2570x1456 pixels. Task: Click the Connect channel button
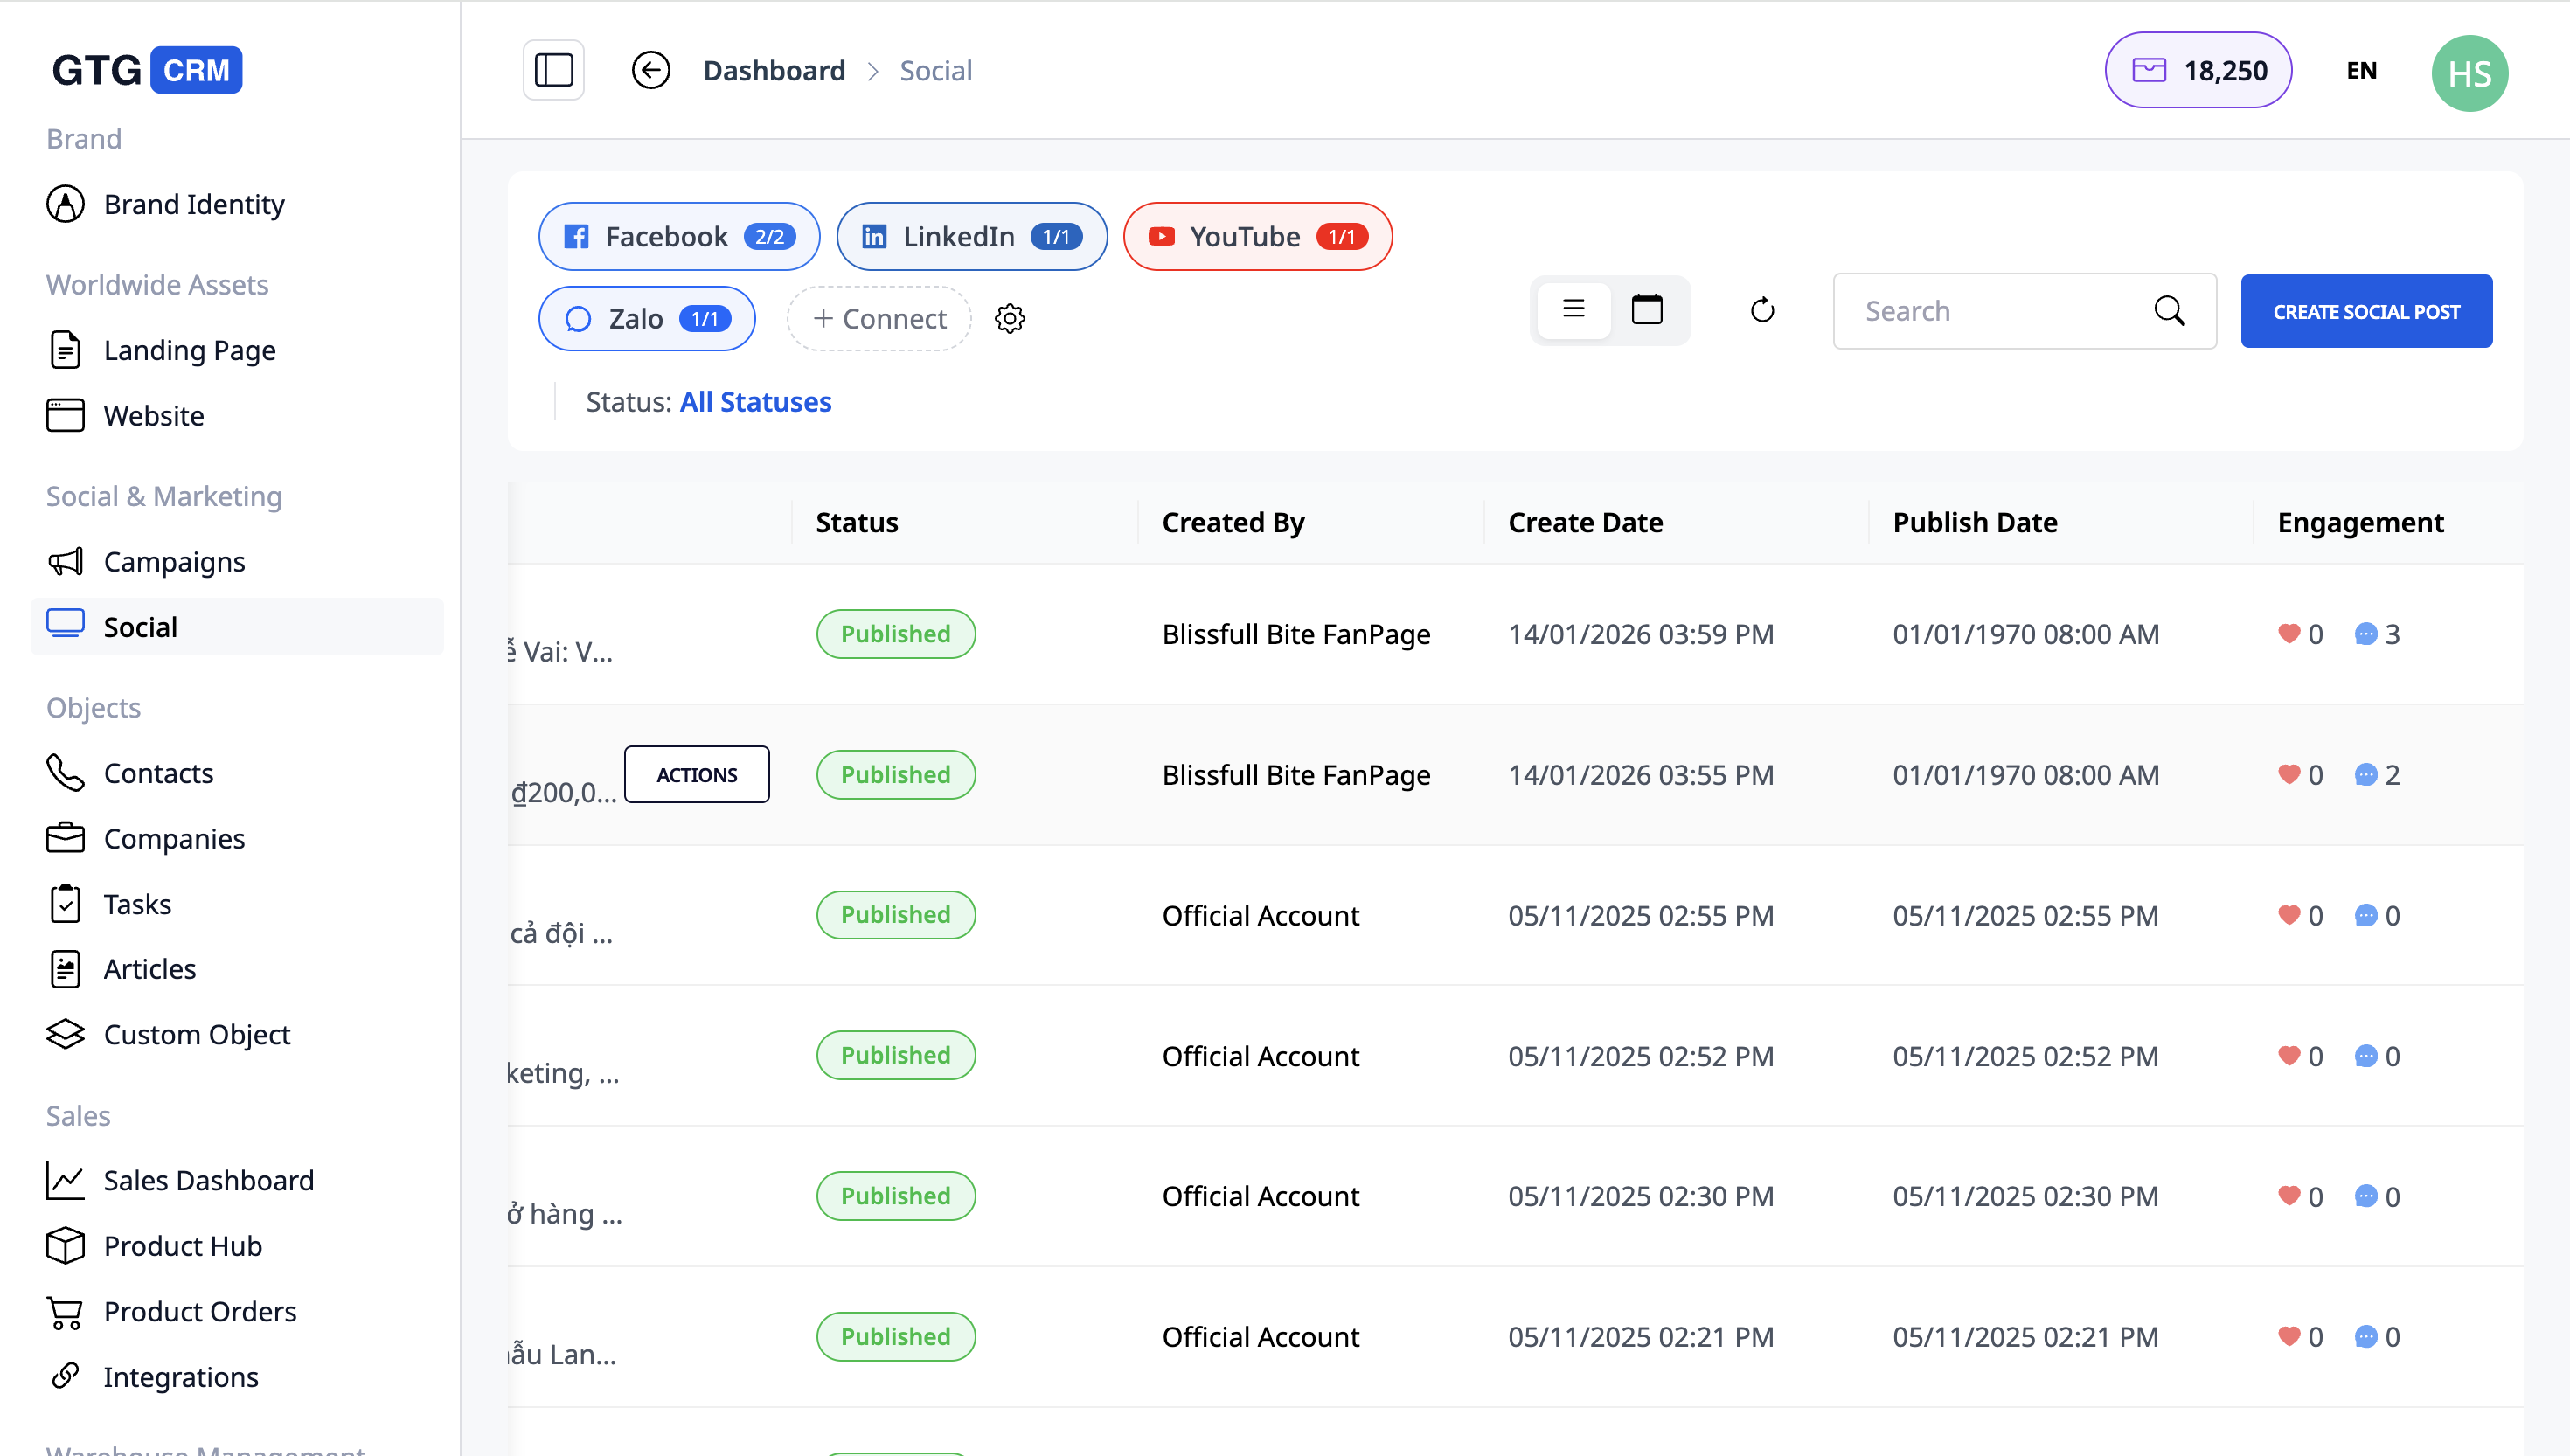tap(879, 318)
